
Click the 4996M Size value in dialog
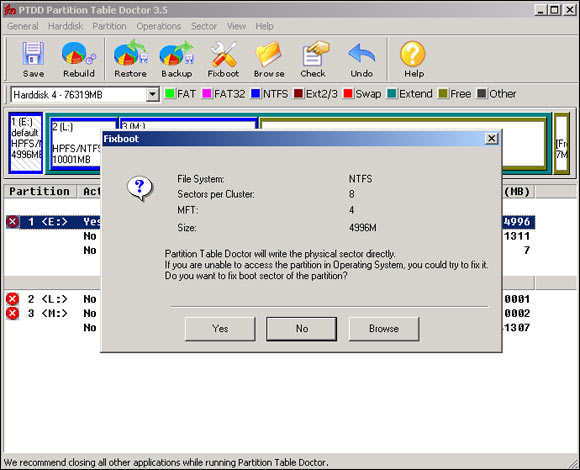pyautogui.click(x=362, y=227)
